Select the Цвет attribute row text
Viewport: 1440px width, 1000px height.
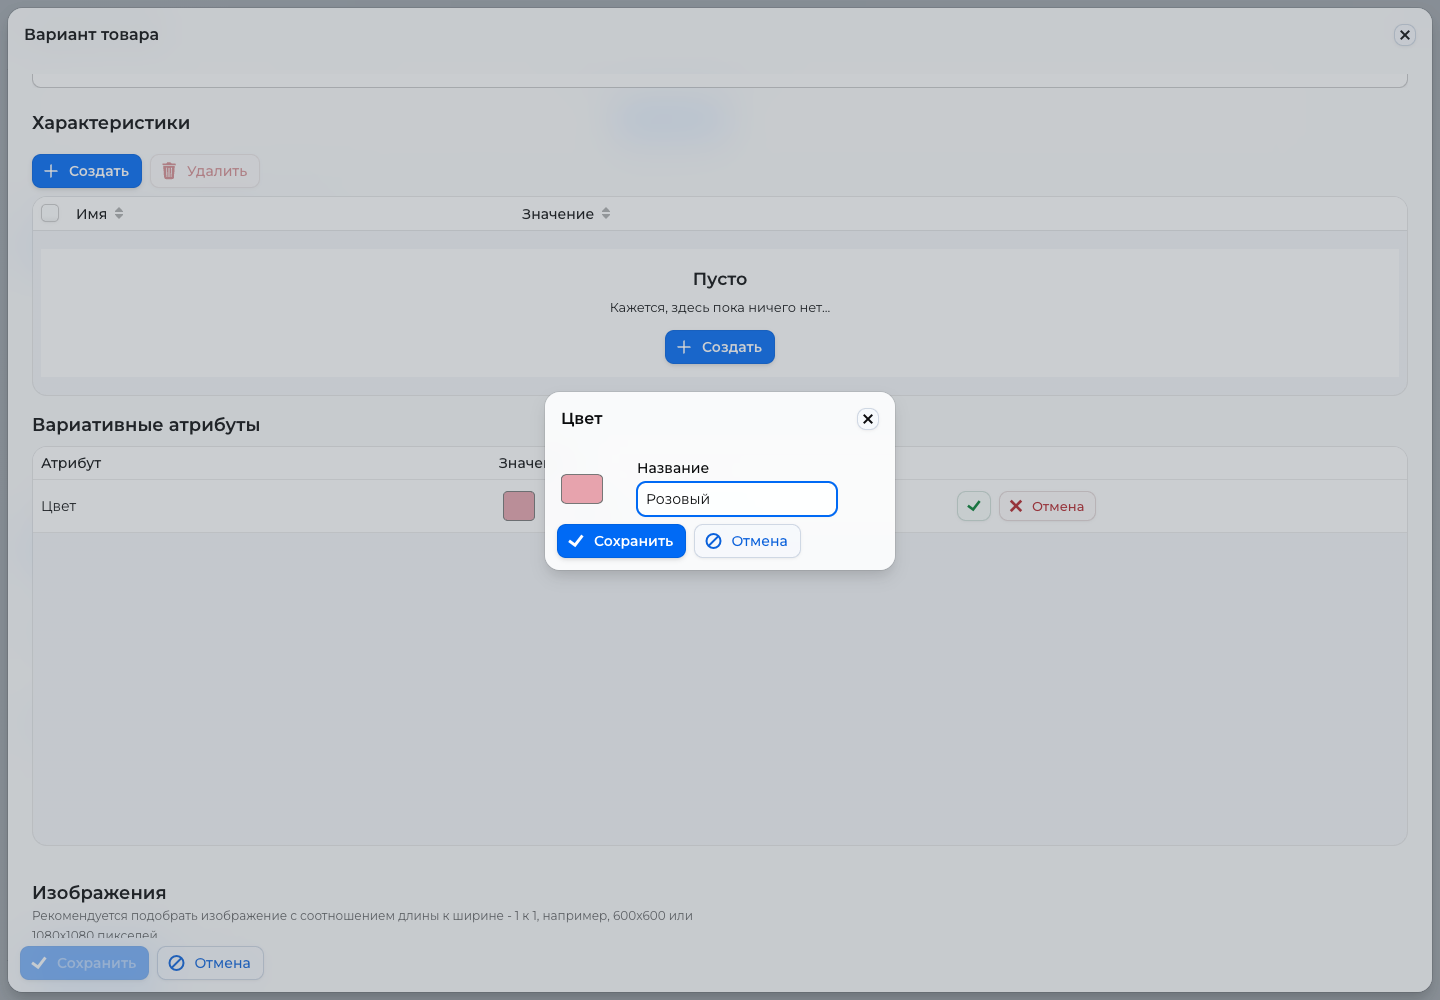point(59,506)
